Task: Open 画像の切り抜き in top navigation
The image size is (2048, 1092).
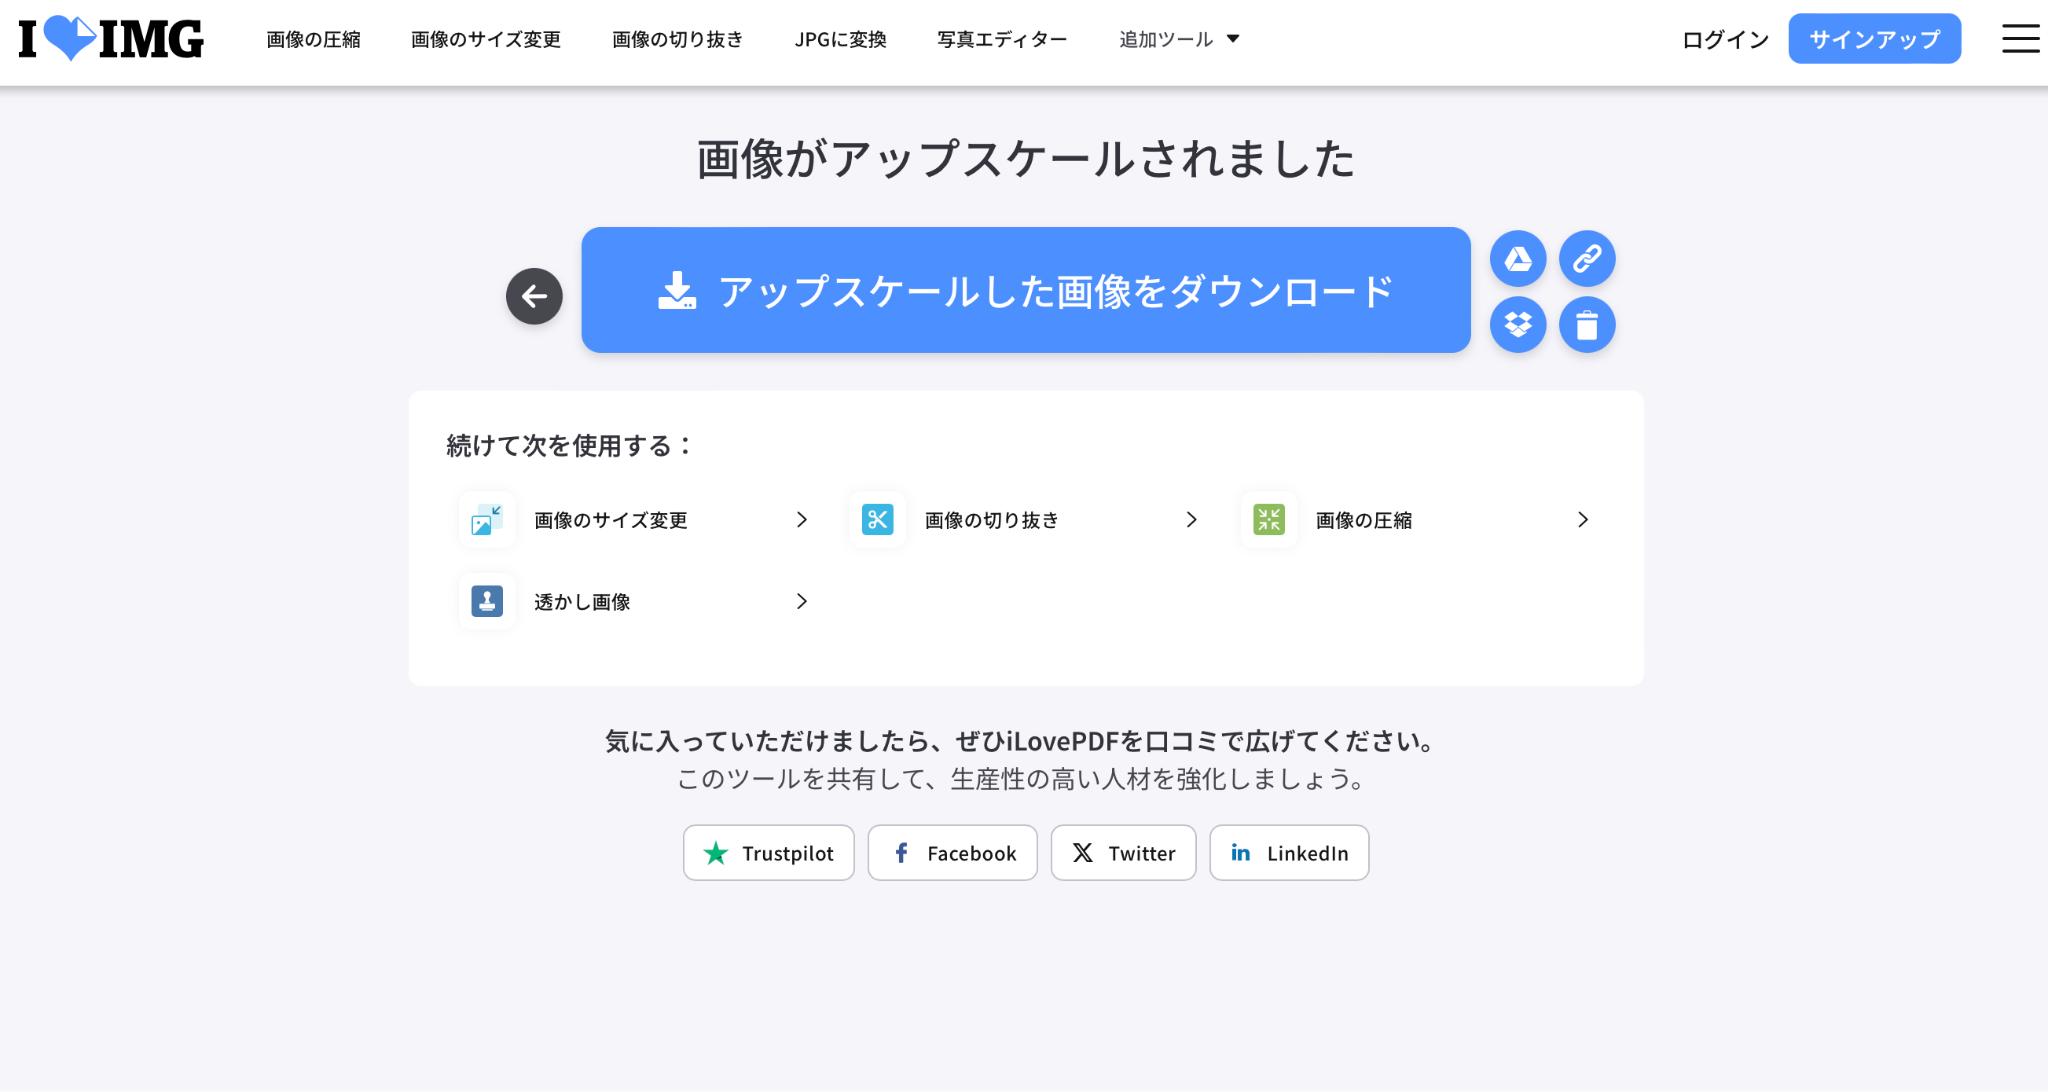Action: [x=678, y=39]
